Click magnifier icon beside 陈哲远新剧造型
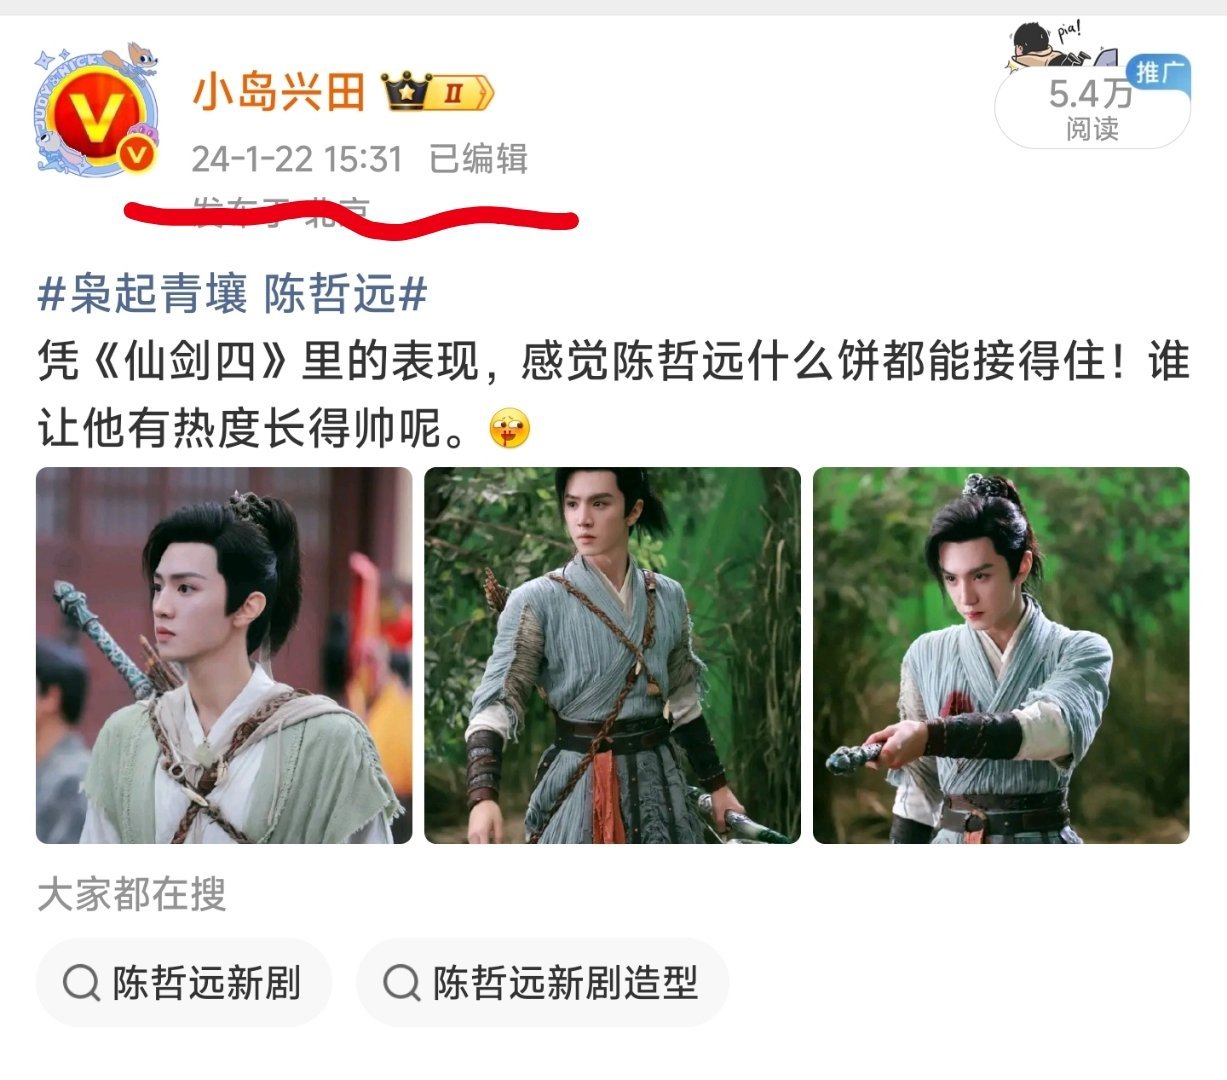The width and height of the screenshot is (1227, 1080). click(x=401, y=983)
